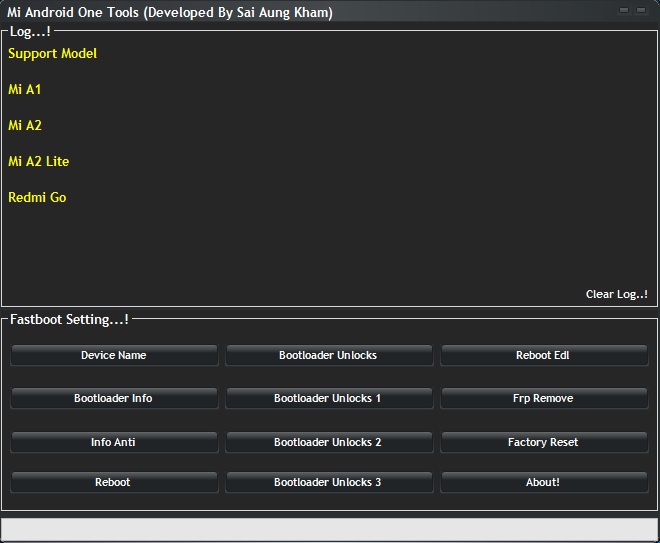660x543 pixels.
Task: Select the 'Mi A1' log line
Action: click(x=24, y=89)
